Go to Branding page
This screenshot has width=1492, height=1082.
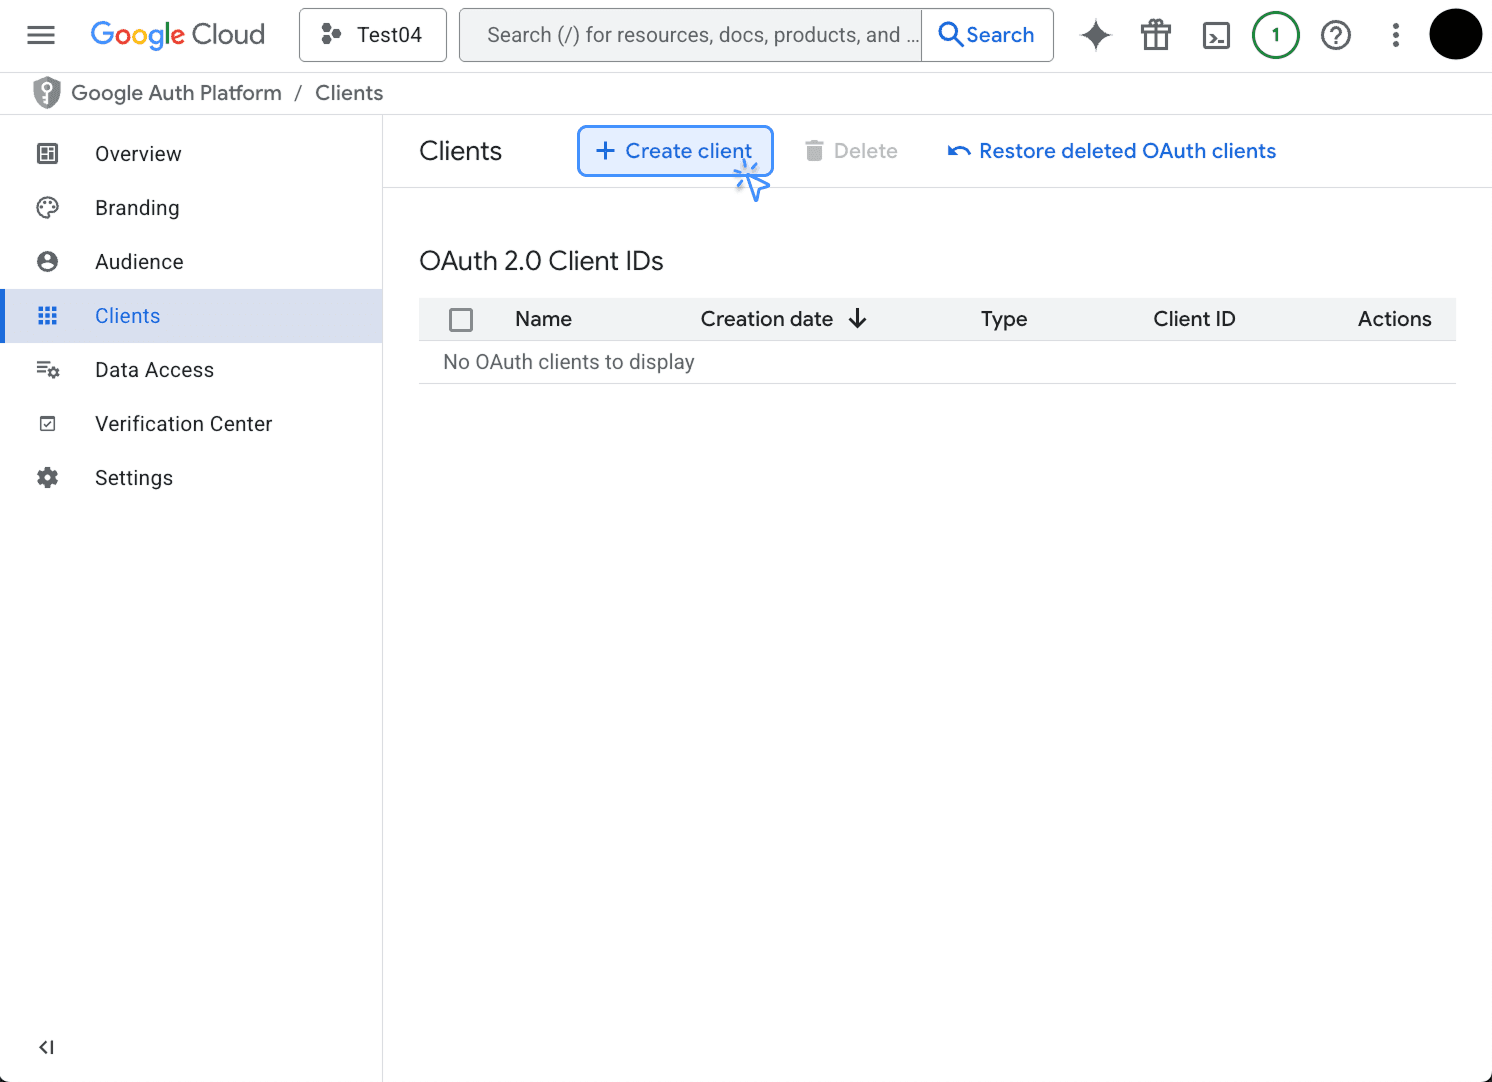pyautogui.click(x=192, y=207)
